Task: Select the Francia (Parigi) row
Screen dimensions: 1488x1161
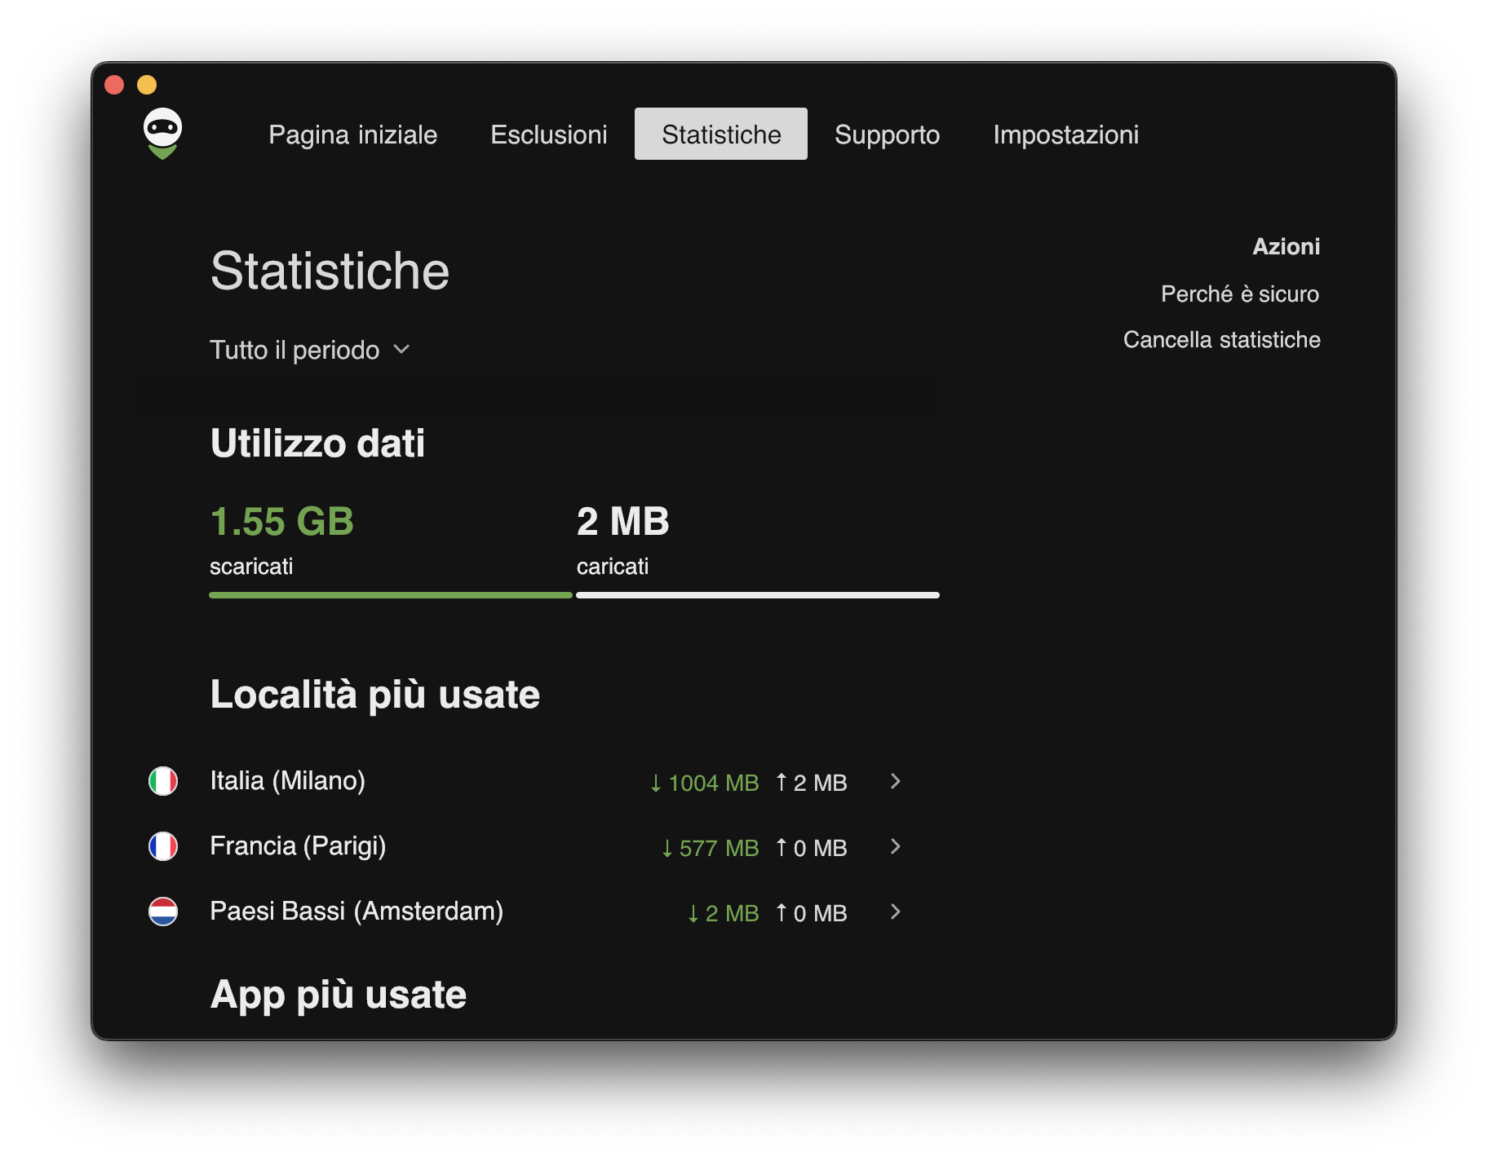Action: (526, 847)
